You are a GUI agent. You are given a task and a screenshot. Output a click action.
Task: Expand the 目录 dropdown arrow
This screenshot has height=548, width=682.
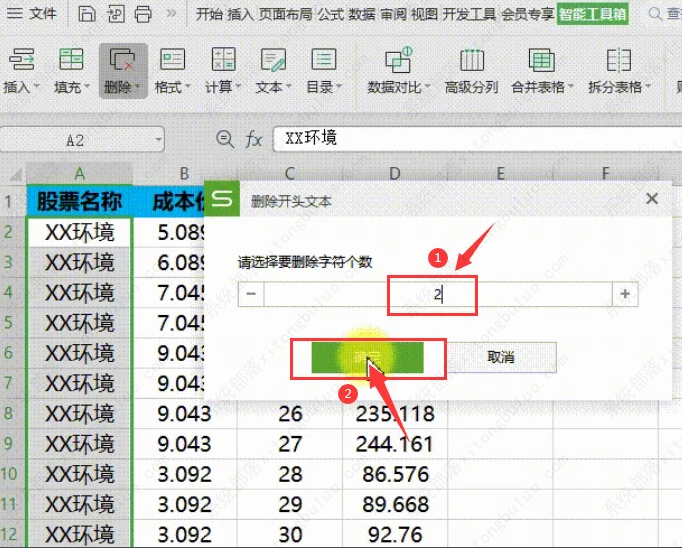click(x=339, y=86)
